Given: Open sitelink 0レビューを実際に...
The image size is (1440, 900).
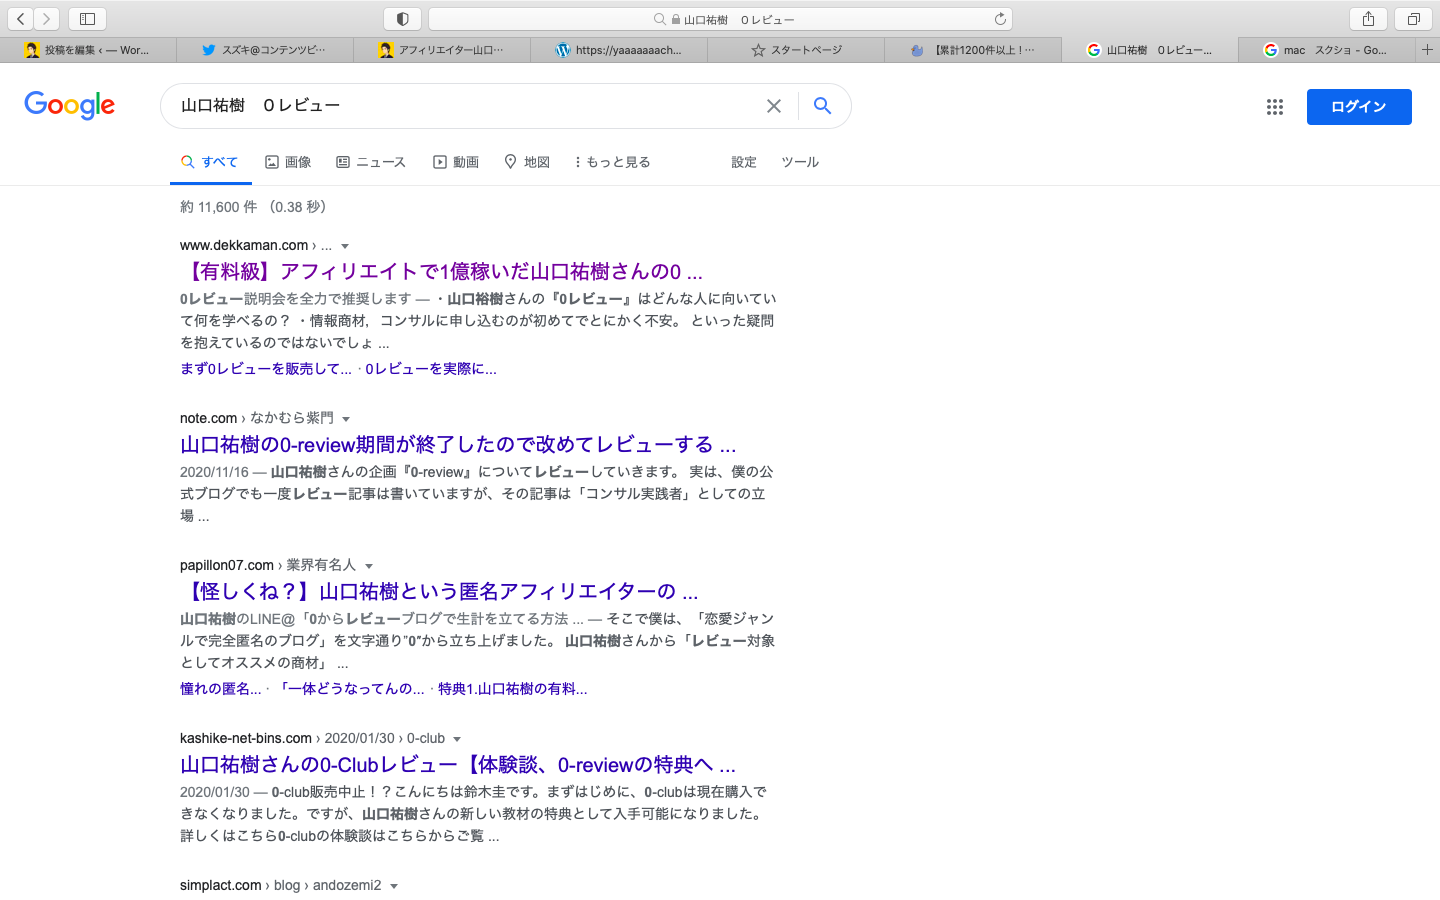Looking at the screenshot, I should click(431, 369).
